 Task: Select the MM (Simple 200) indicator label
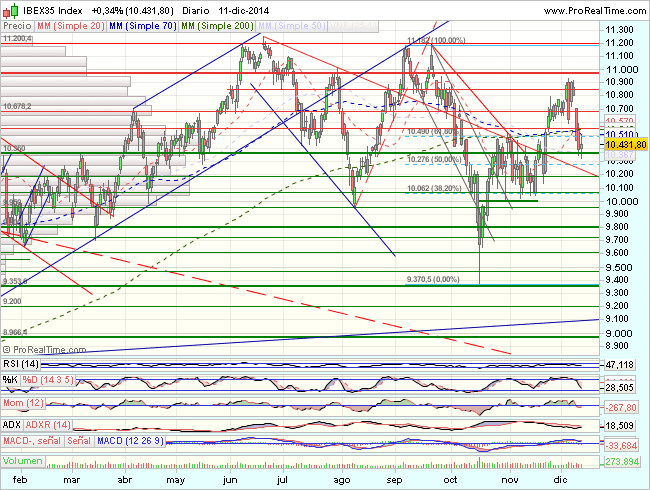point(217,26)
